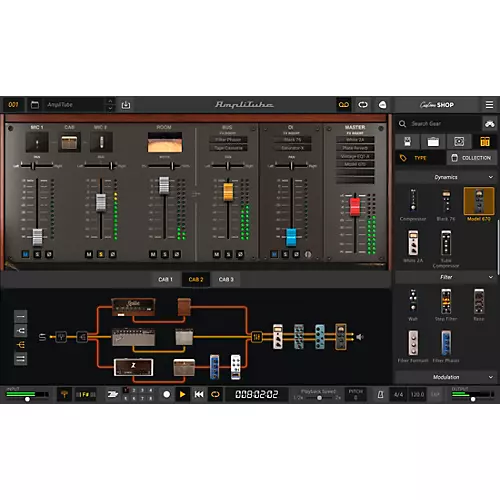Toggle phase invert on DI channel

296,254
